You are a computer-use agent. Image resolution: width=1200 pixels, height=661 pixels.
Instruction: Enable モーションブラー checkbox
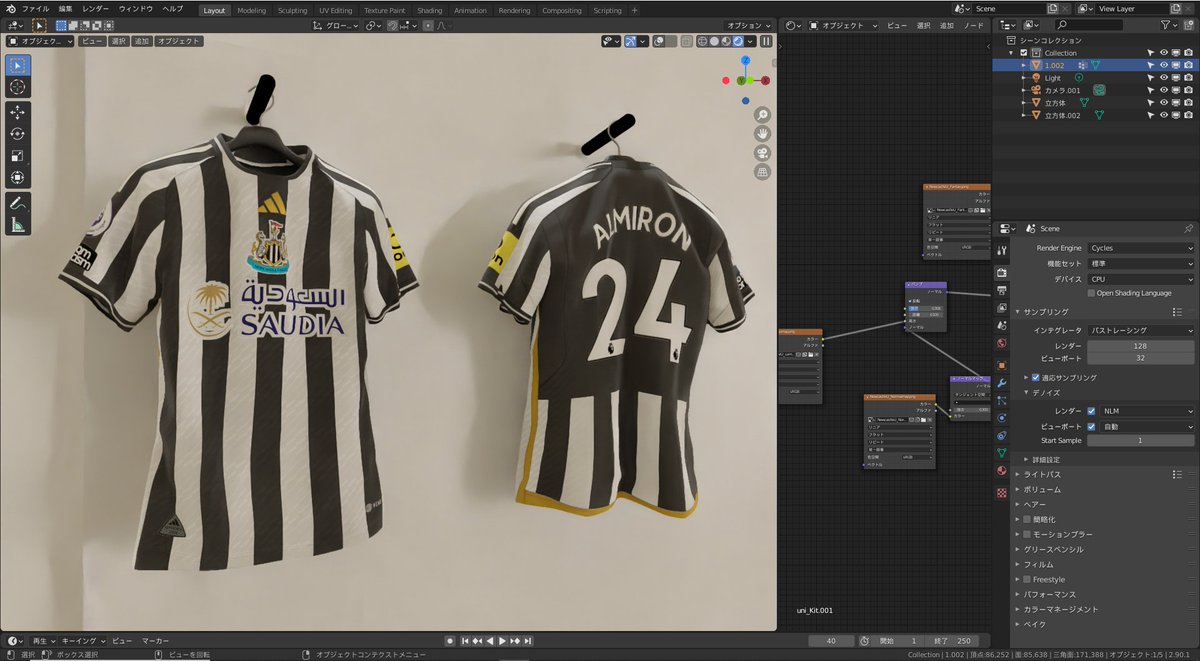pos(1027,534)
